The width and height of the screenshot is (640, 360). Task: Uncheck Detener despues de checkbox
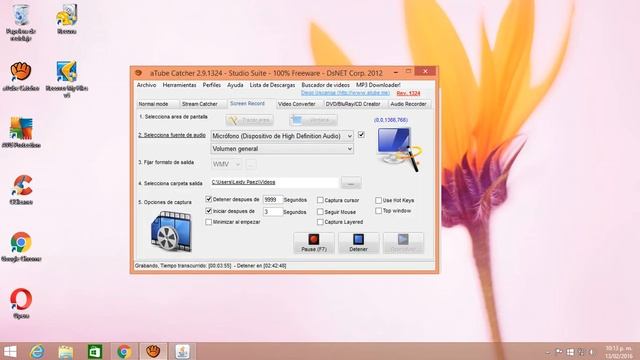pos(209,199)
